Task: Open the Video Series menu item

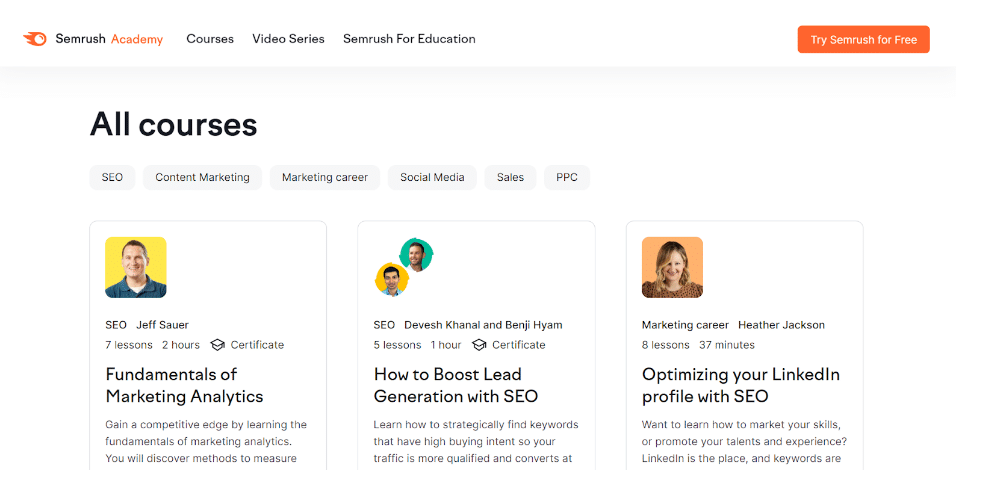Action: click(x=289, y=39)
